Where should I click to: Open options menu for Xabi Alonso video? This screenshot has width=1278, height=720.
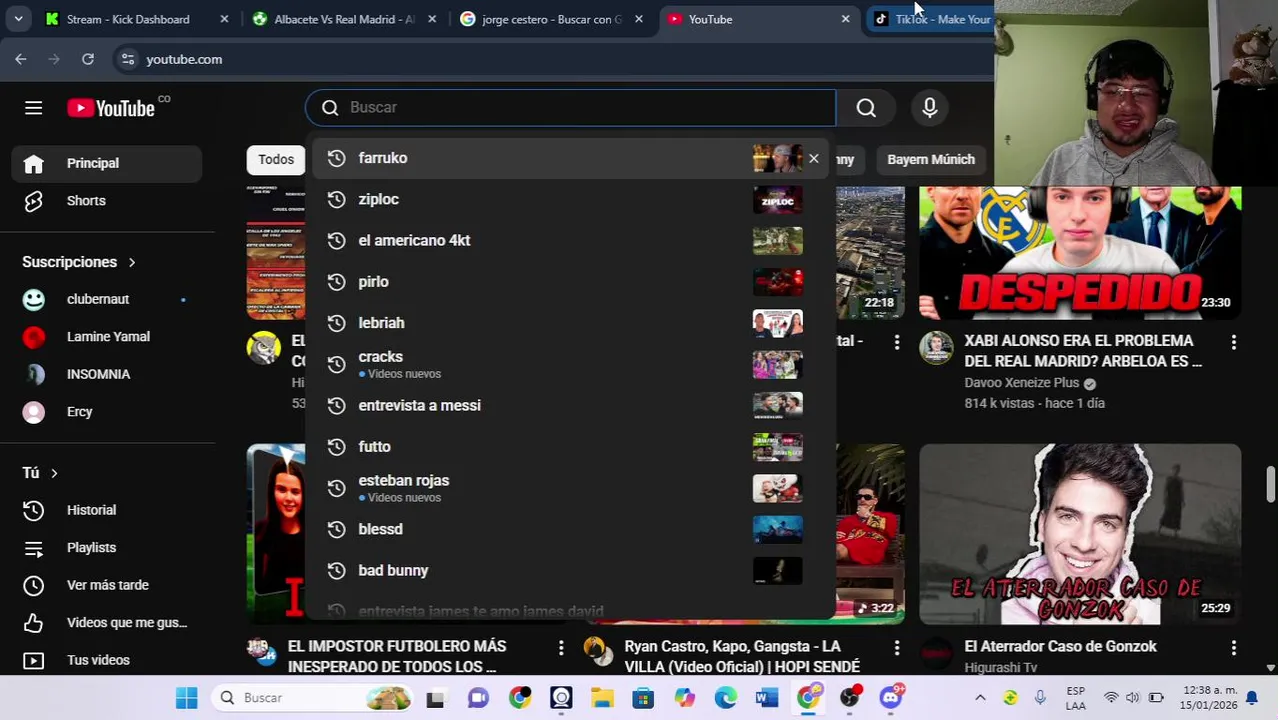coord(1233,342)
